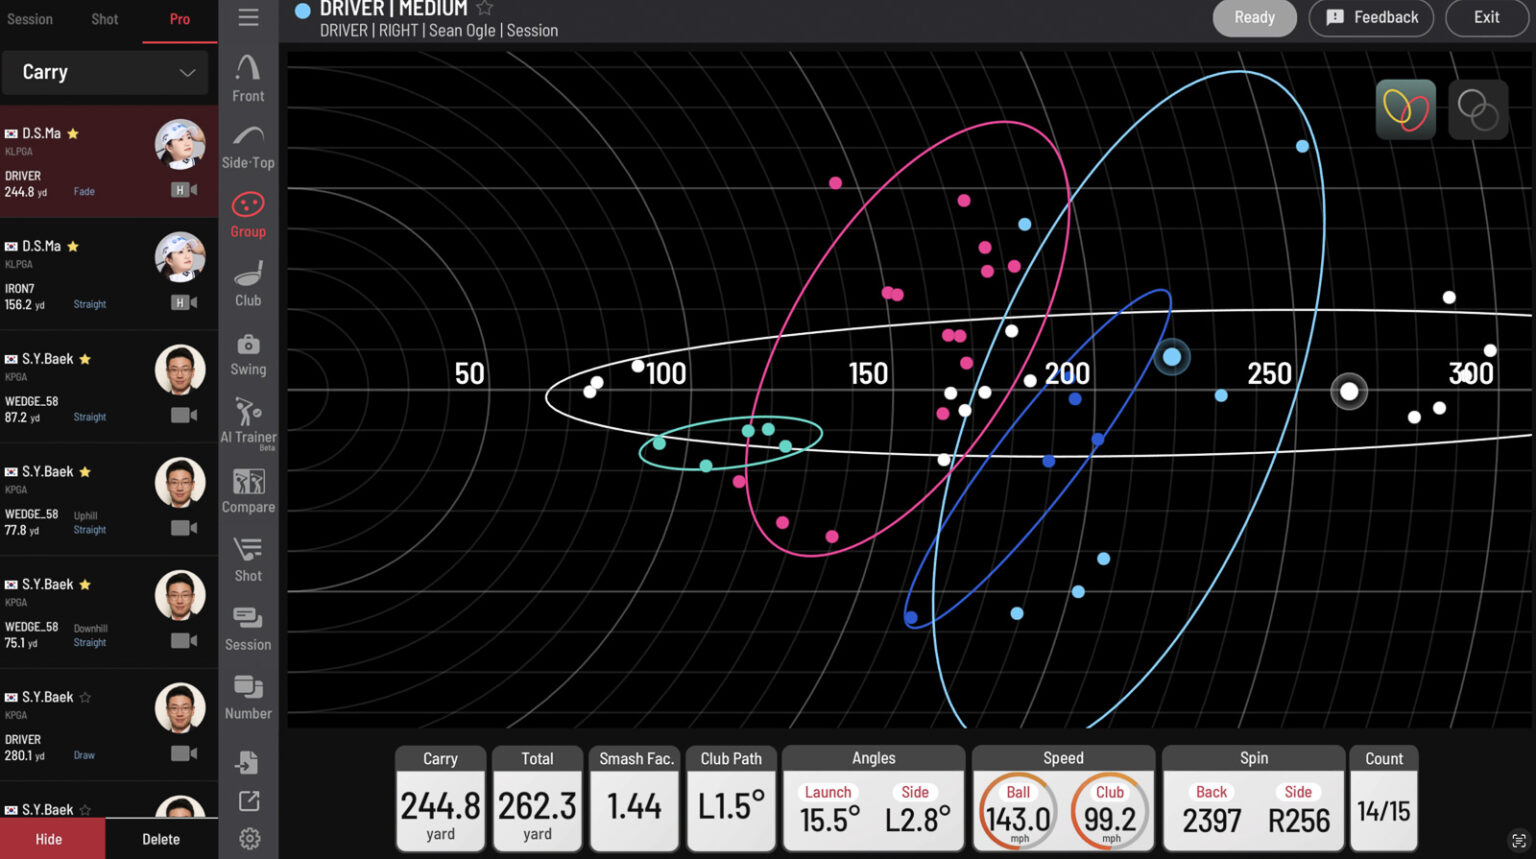Switch to the Shot tab
1536x859 pixels.
tap(104, 19)
